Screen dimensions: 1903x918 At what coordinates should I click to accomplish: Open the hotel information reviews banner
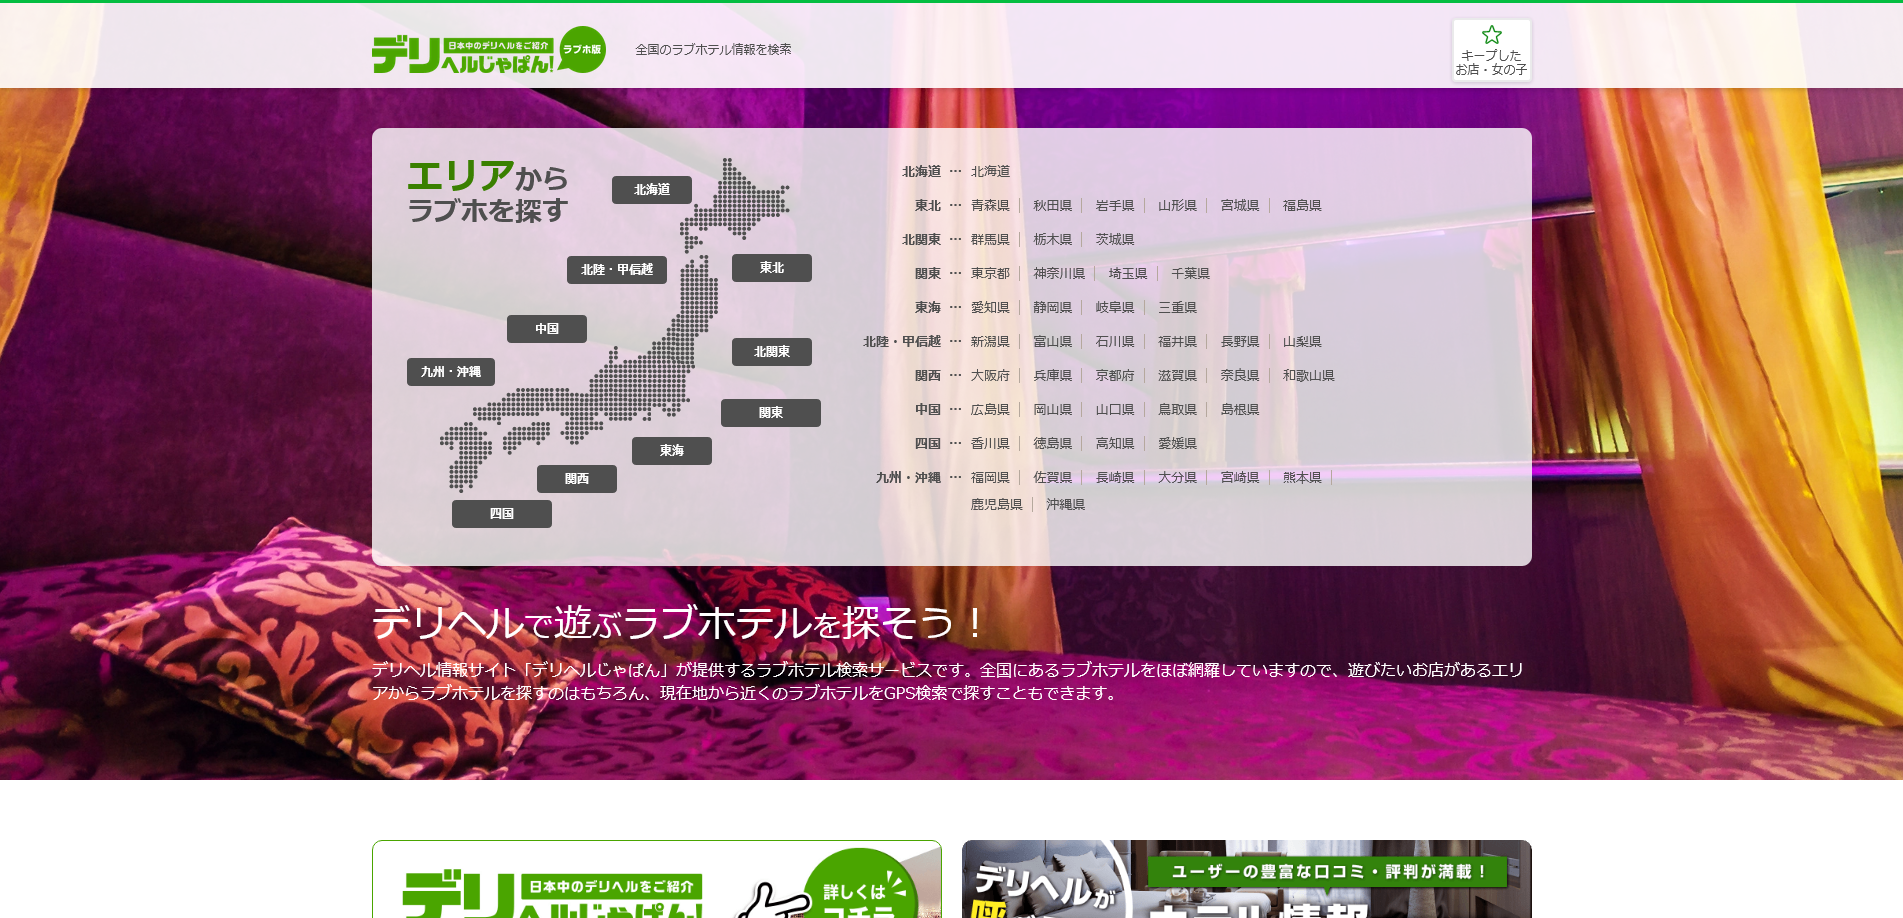(1247, 879)
